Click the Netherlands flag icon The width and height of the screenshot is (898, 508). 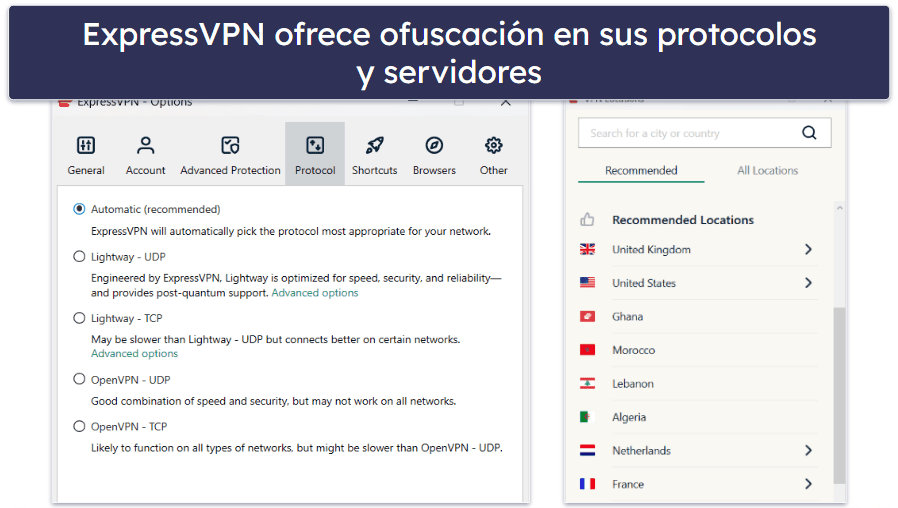click(x=587, y=450)
